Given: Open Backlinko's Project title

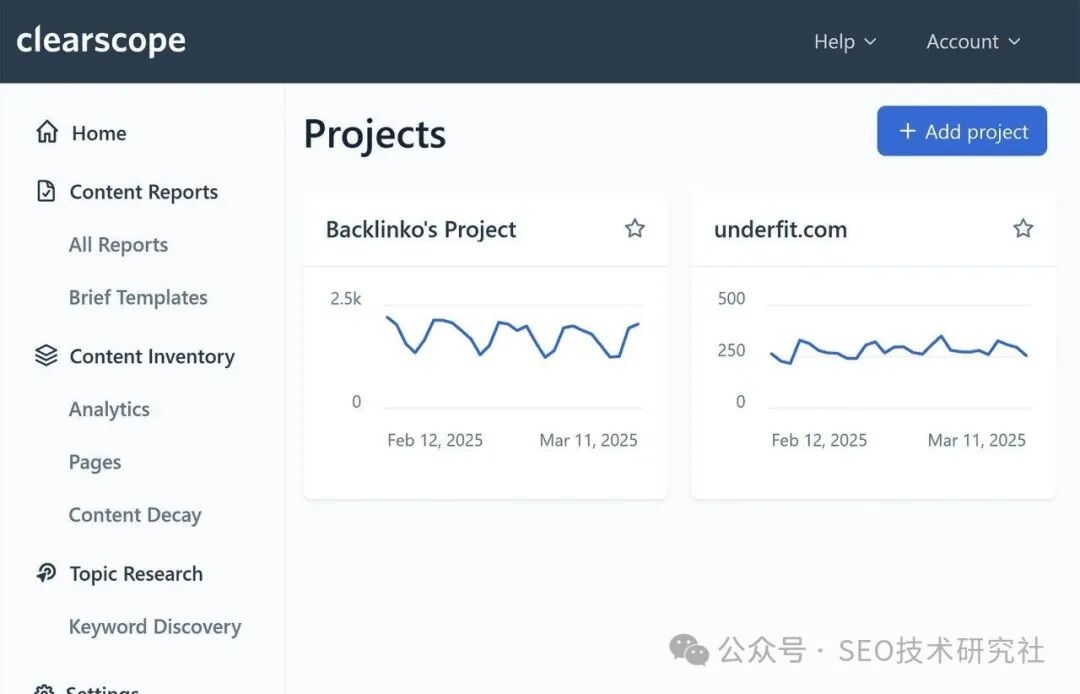Looking at the screenshot, I should pyautogui.click(x=421, y=229).
